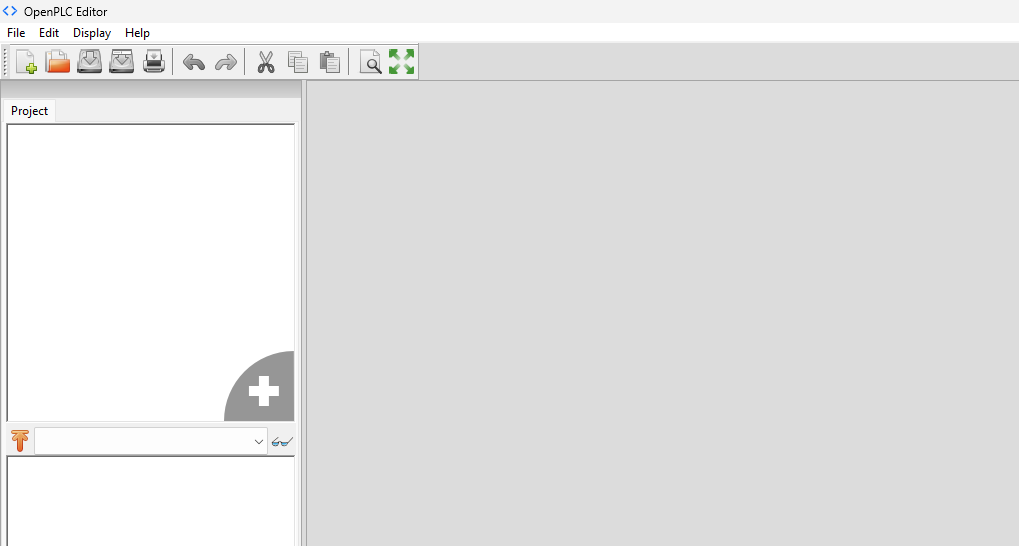Expand the instance selector combo box

point(258,441)
